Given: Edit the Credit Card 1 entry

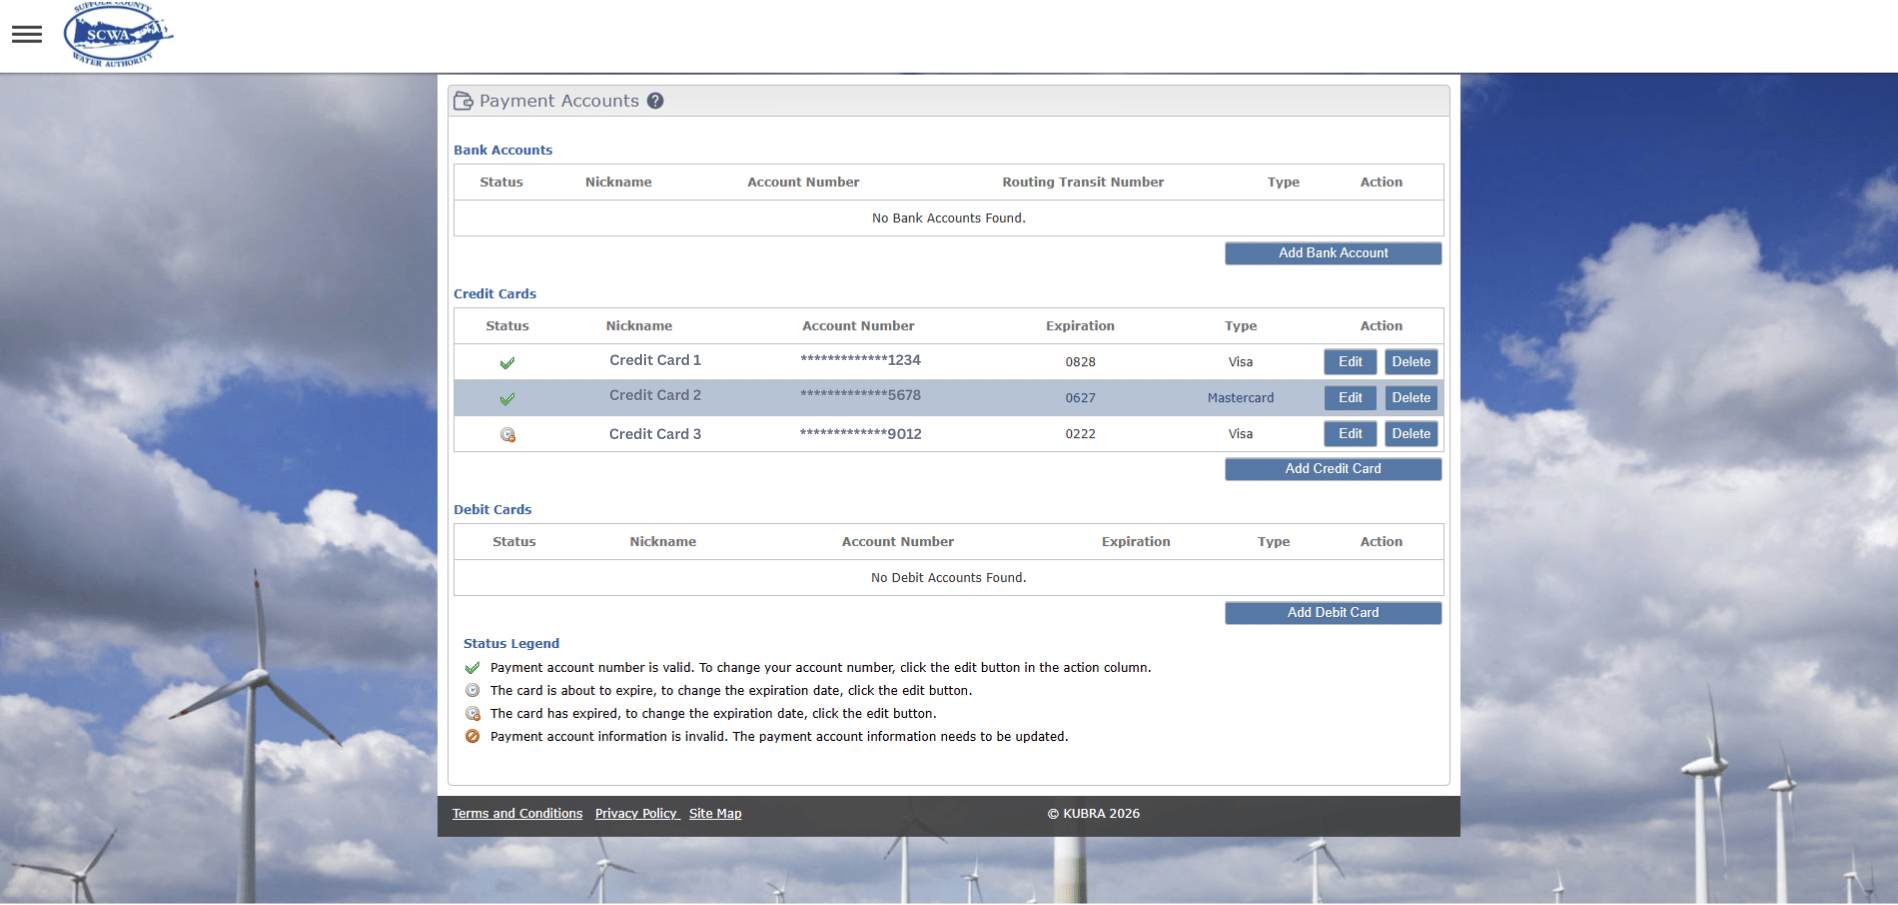Looking at the screenshot, I should (1349, 361).
